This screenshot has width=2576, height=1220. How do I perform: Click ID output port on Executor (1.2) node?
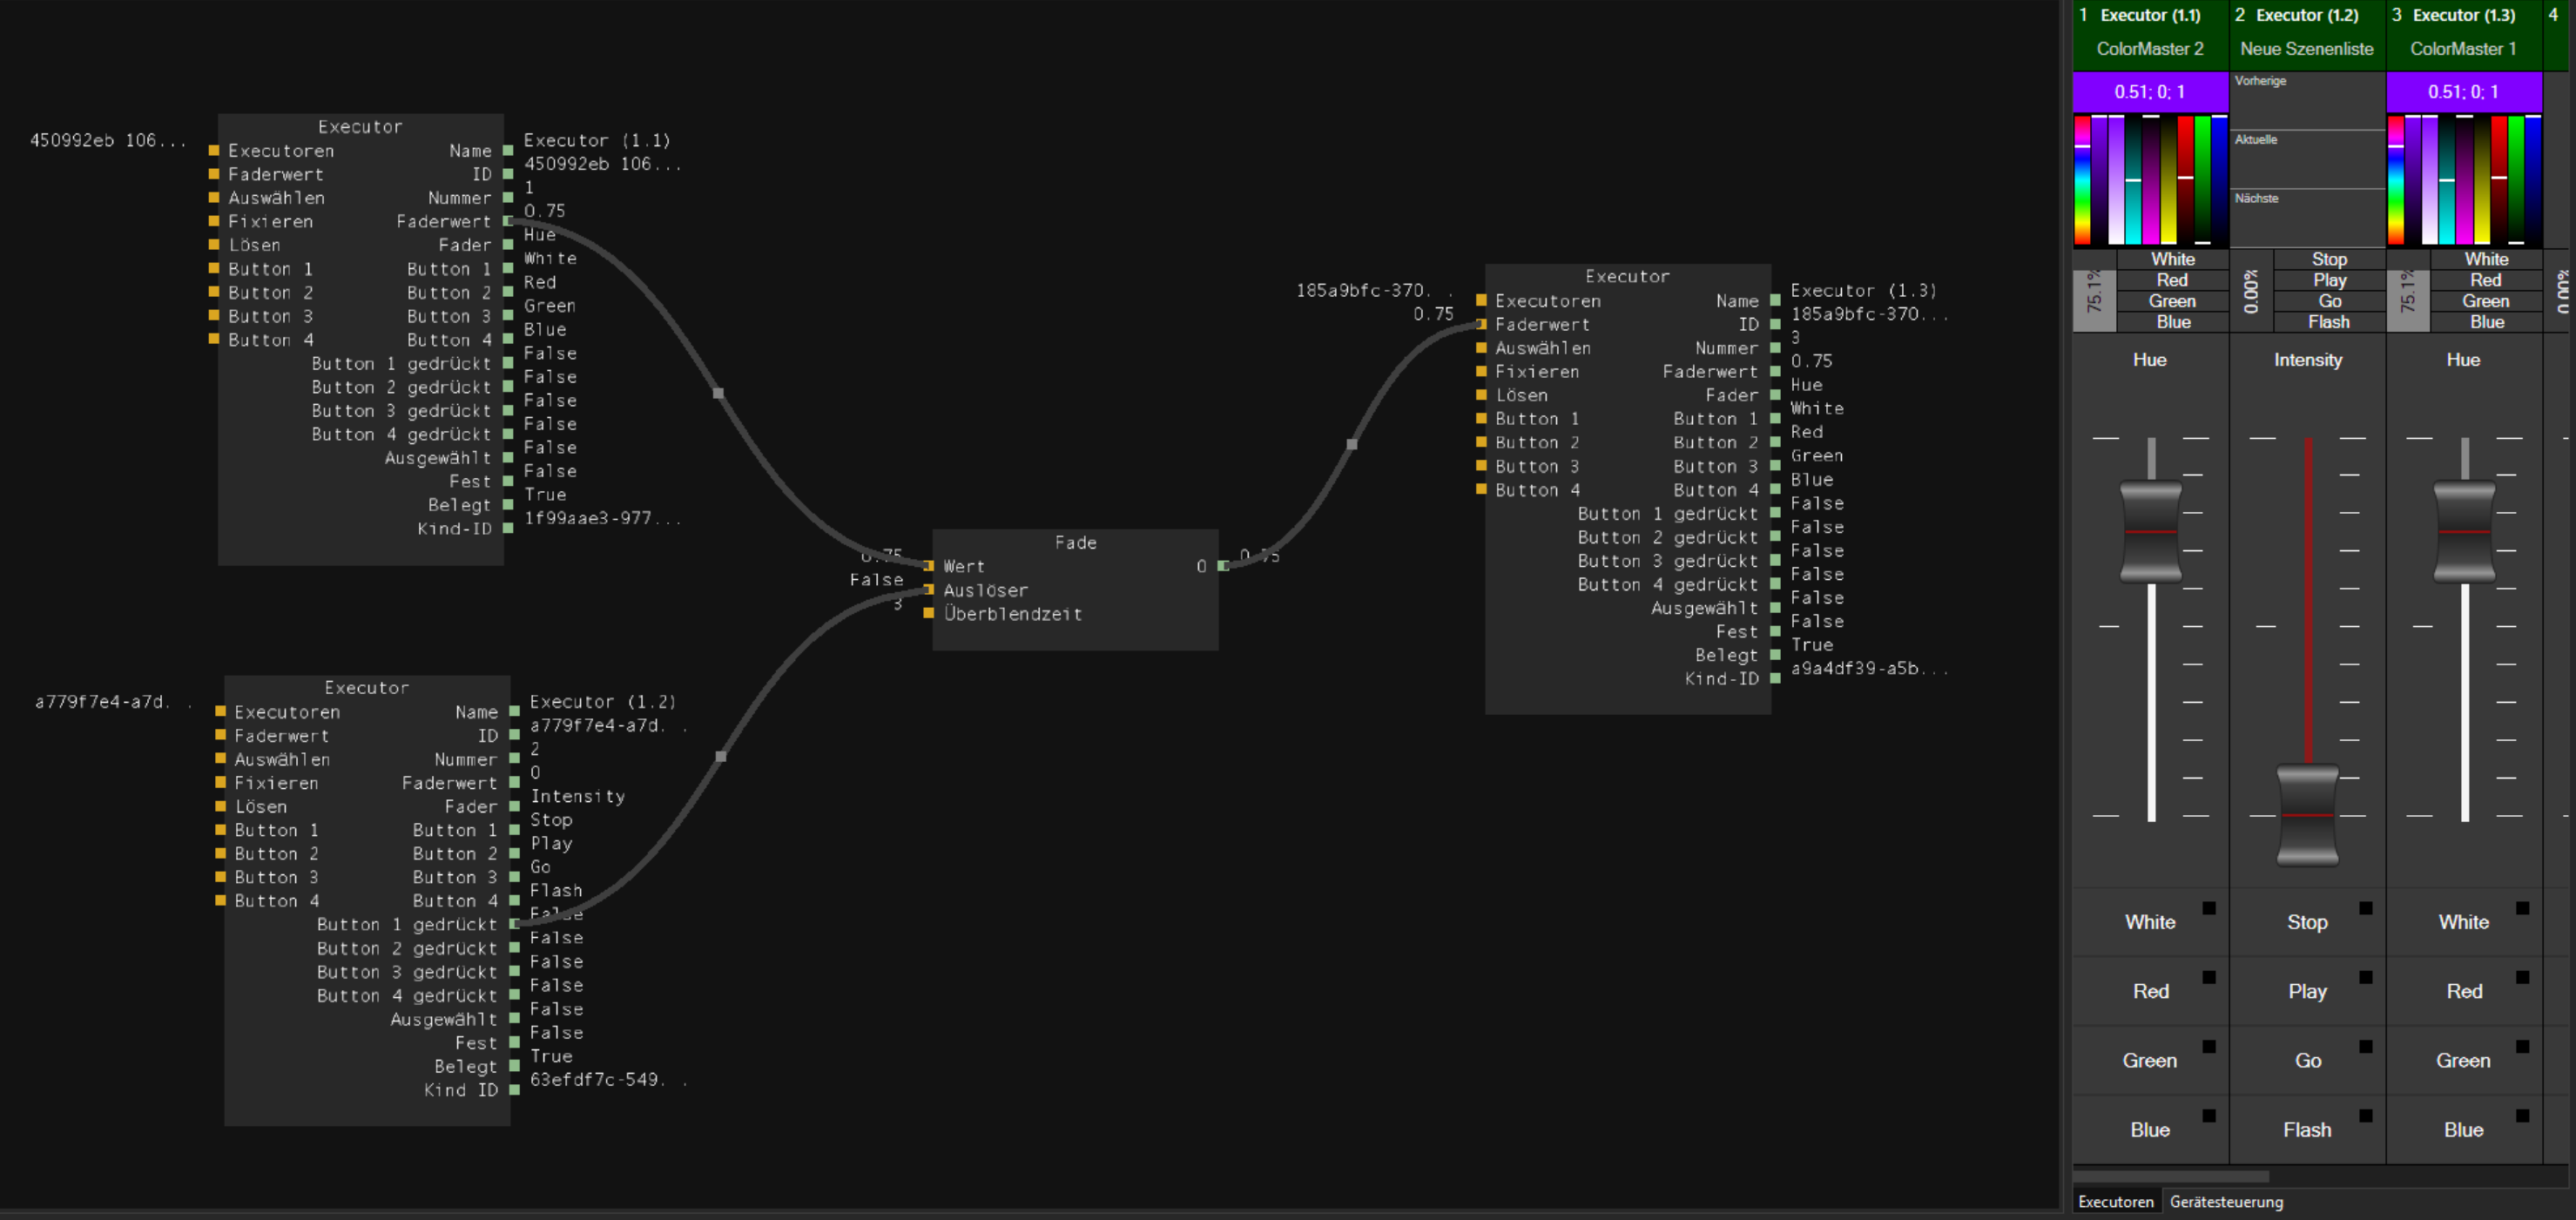514,735
